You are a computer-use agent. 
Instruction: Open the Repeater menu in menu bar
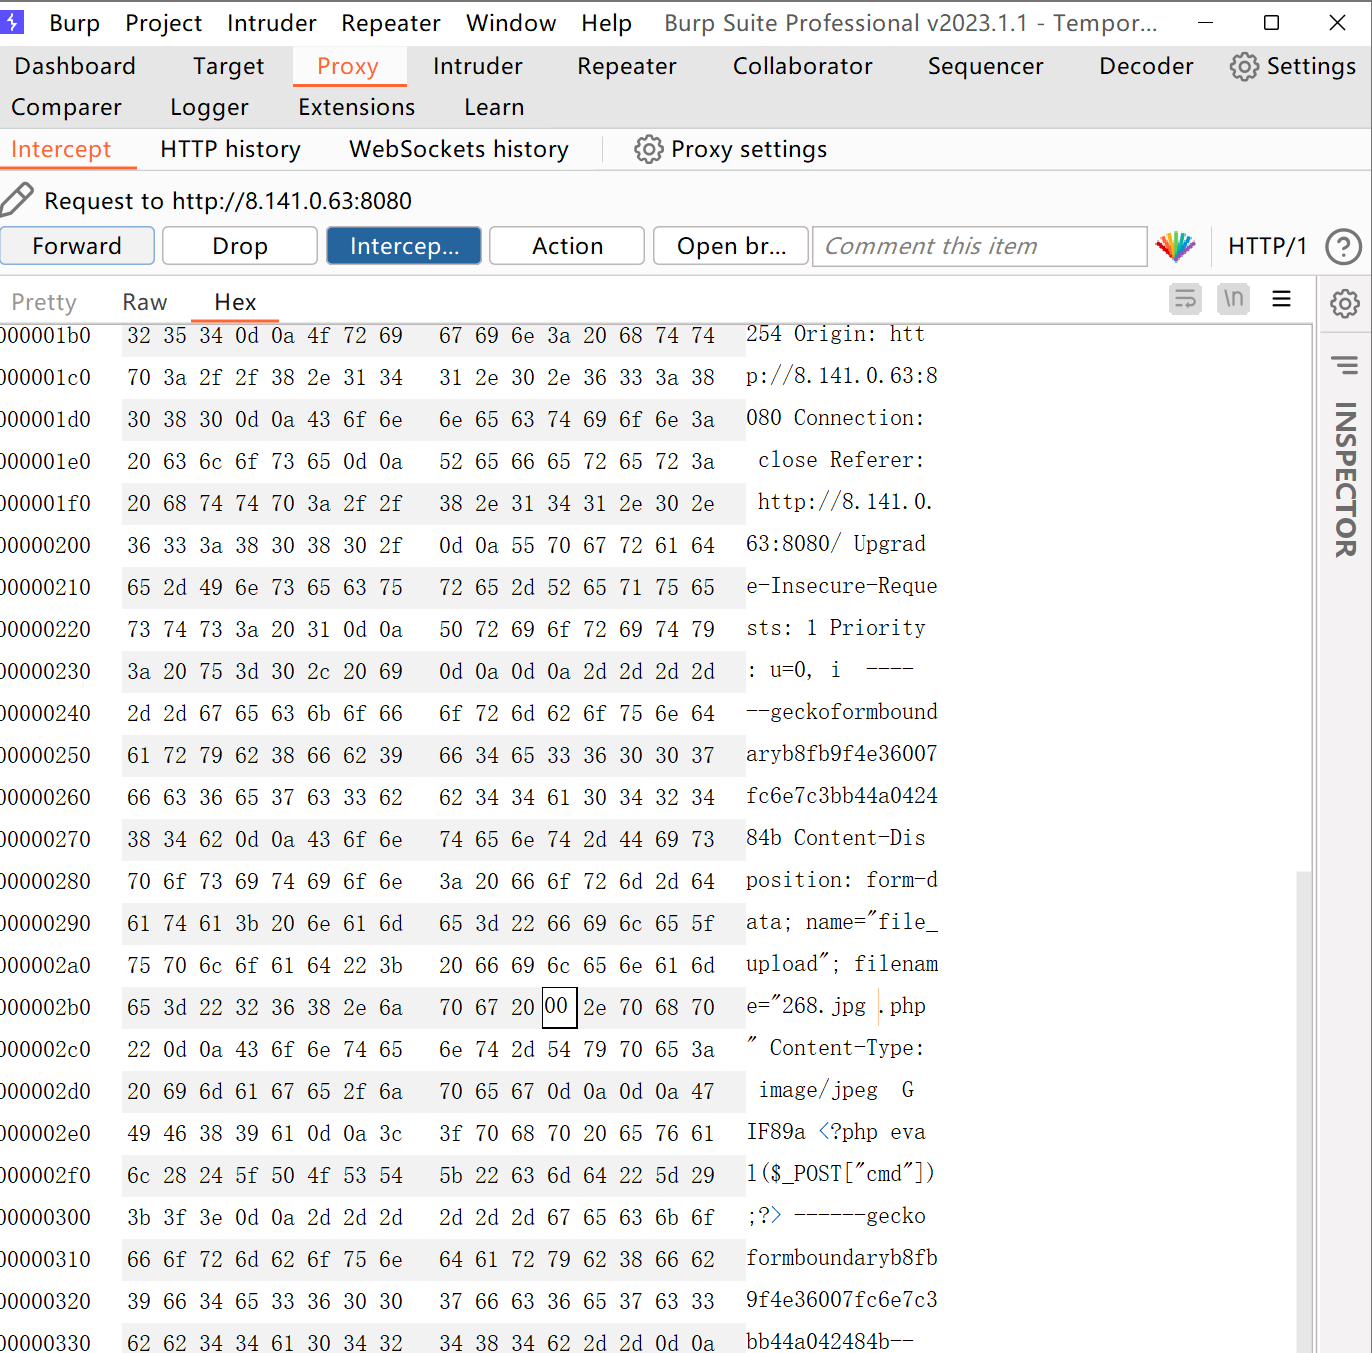[x=391, y=23]
